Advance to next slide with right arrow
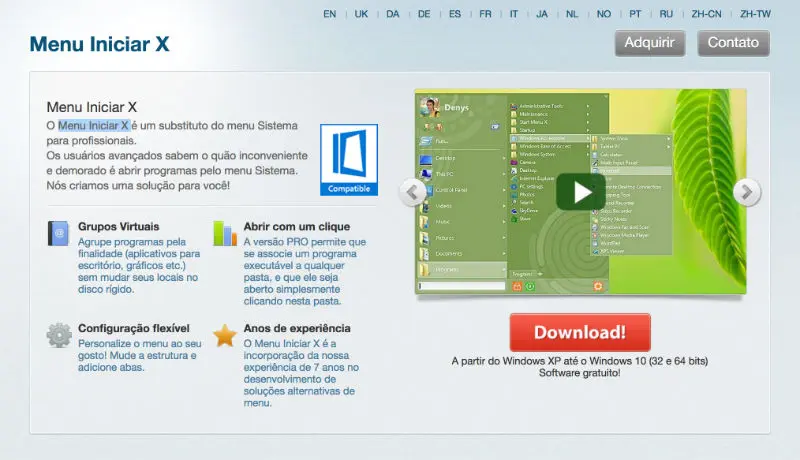This screenshot has width=800, height=460. tap(747, 191)
